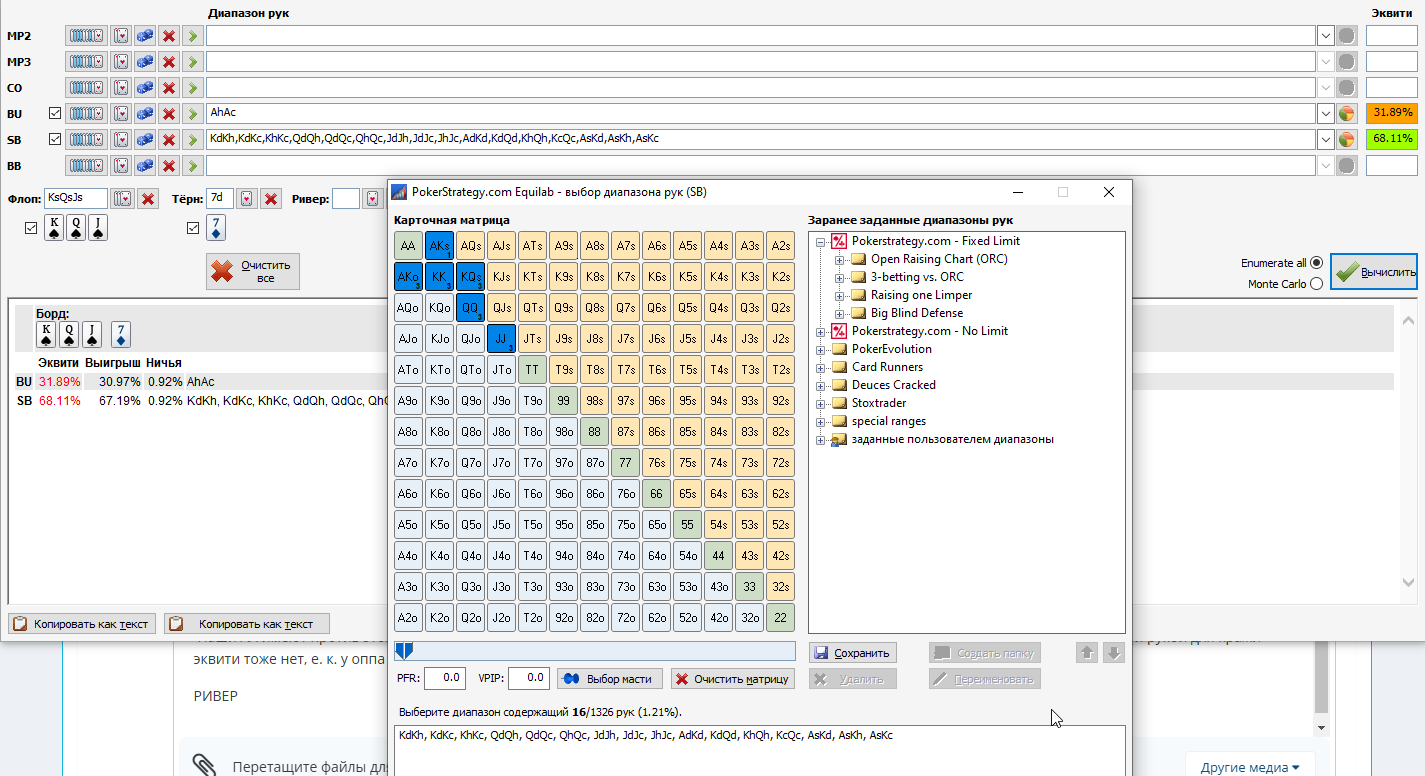Screen dimensions: 1425x776
Task: Open the Другие медиа dropdown
Action: [1250, 767]
